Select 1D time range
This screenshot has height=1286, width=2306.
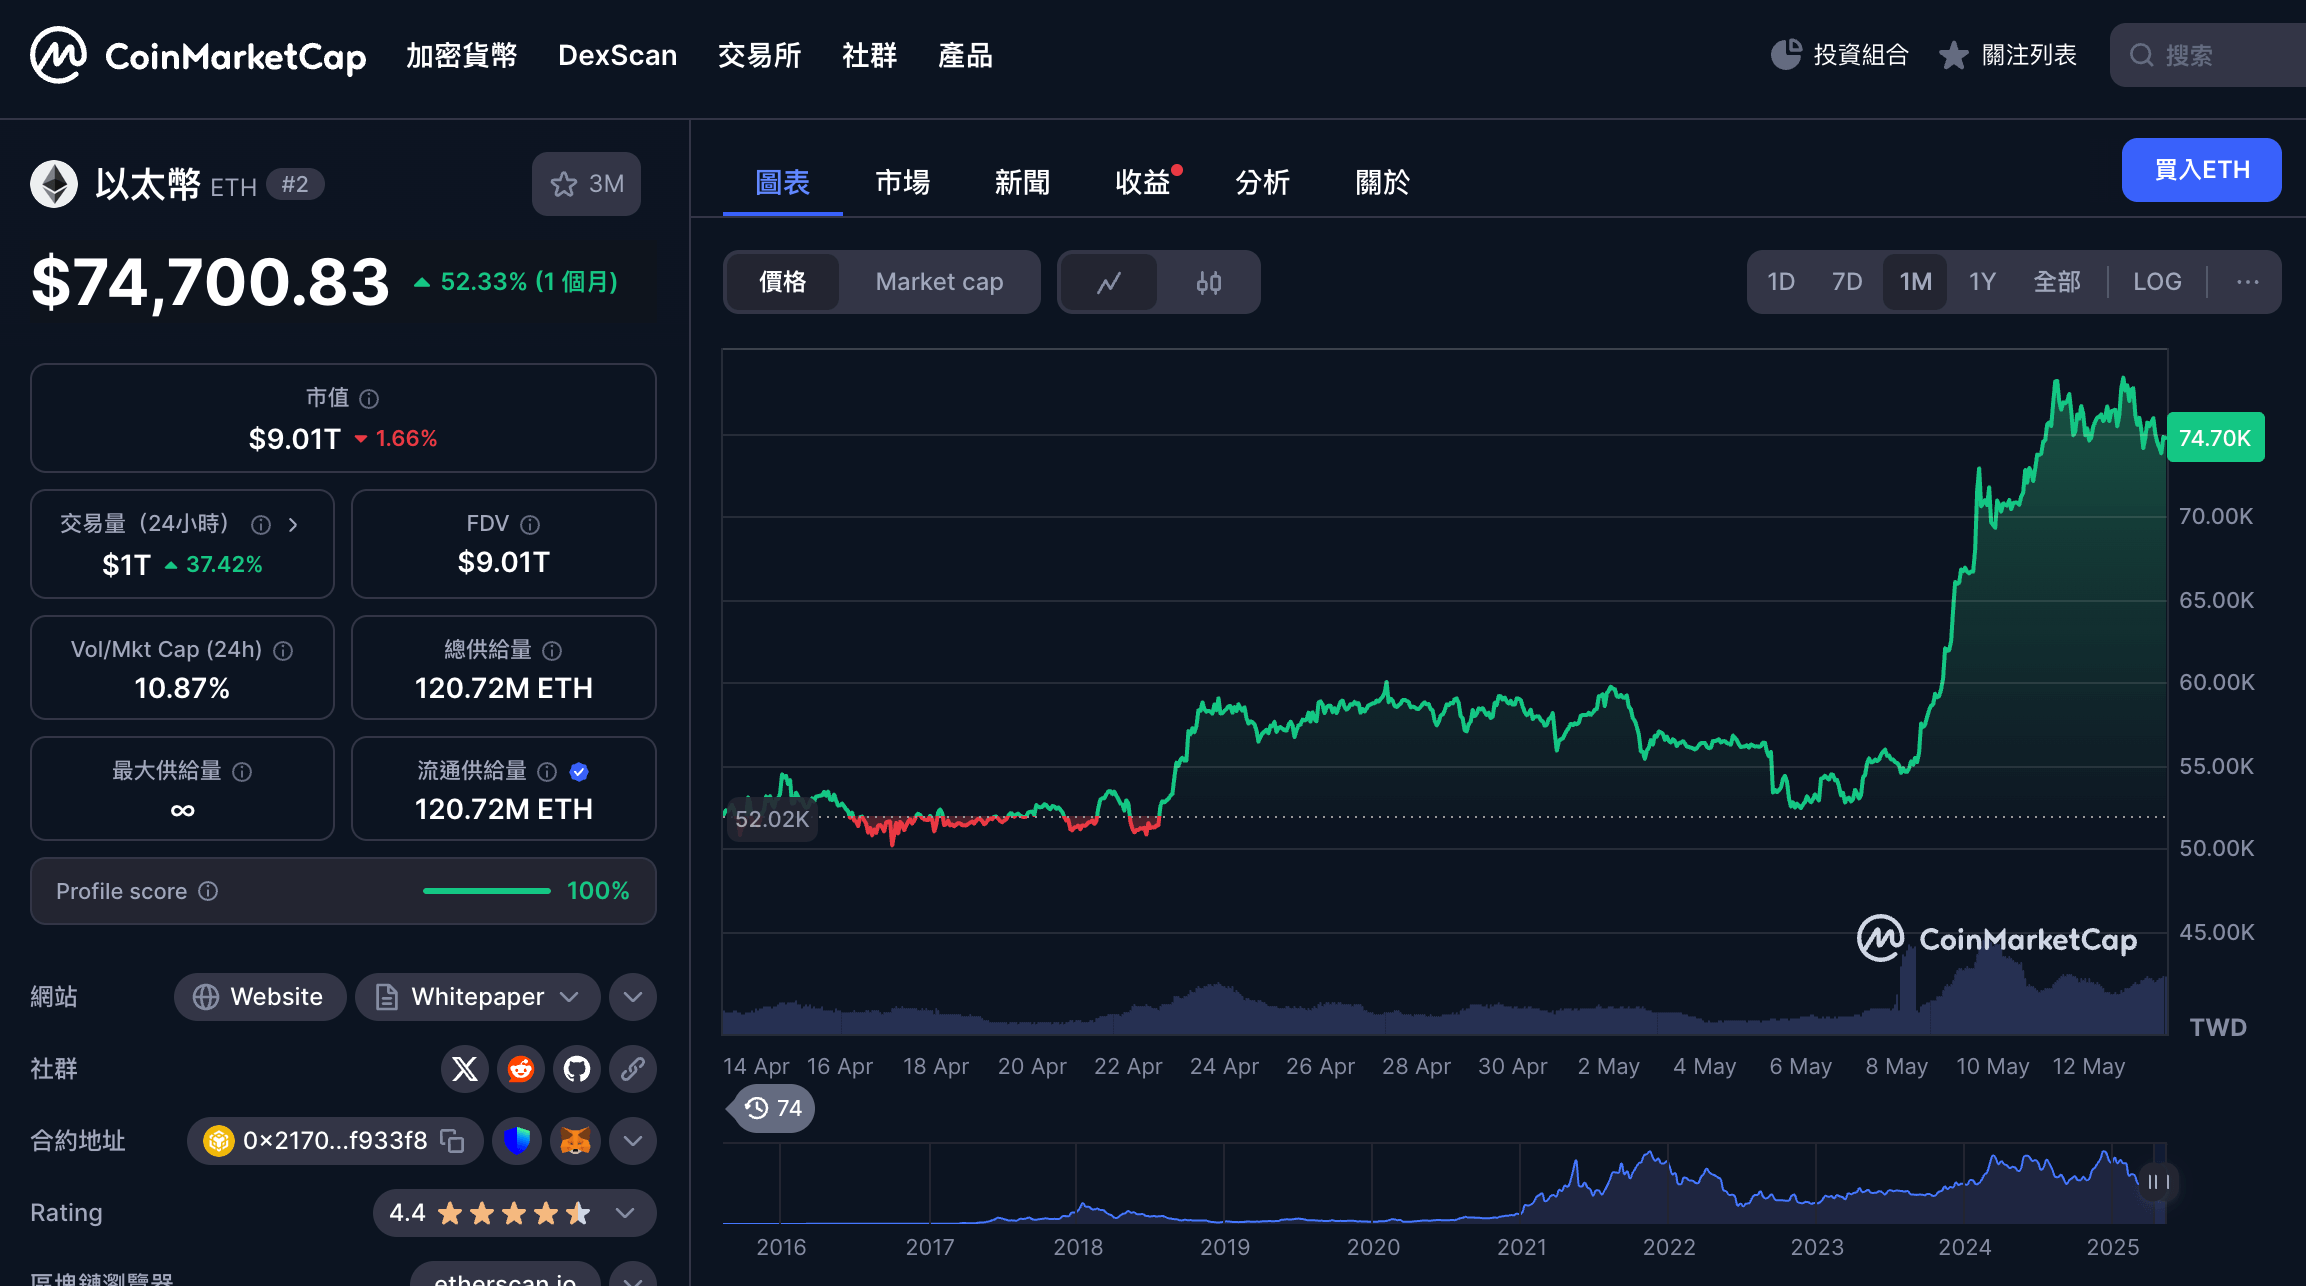(x=1781, y=282)
